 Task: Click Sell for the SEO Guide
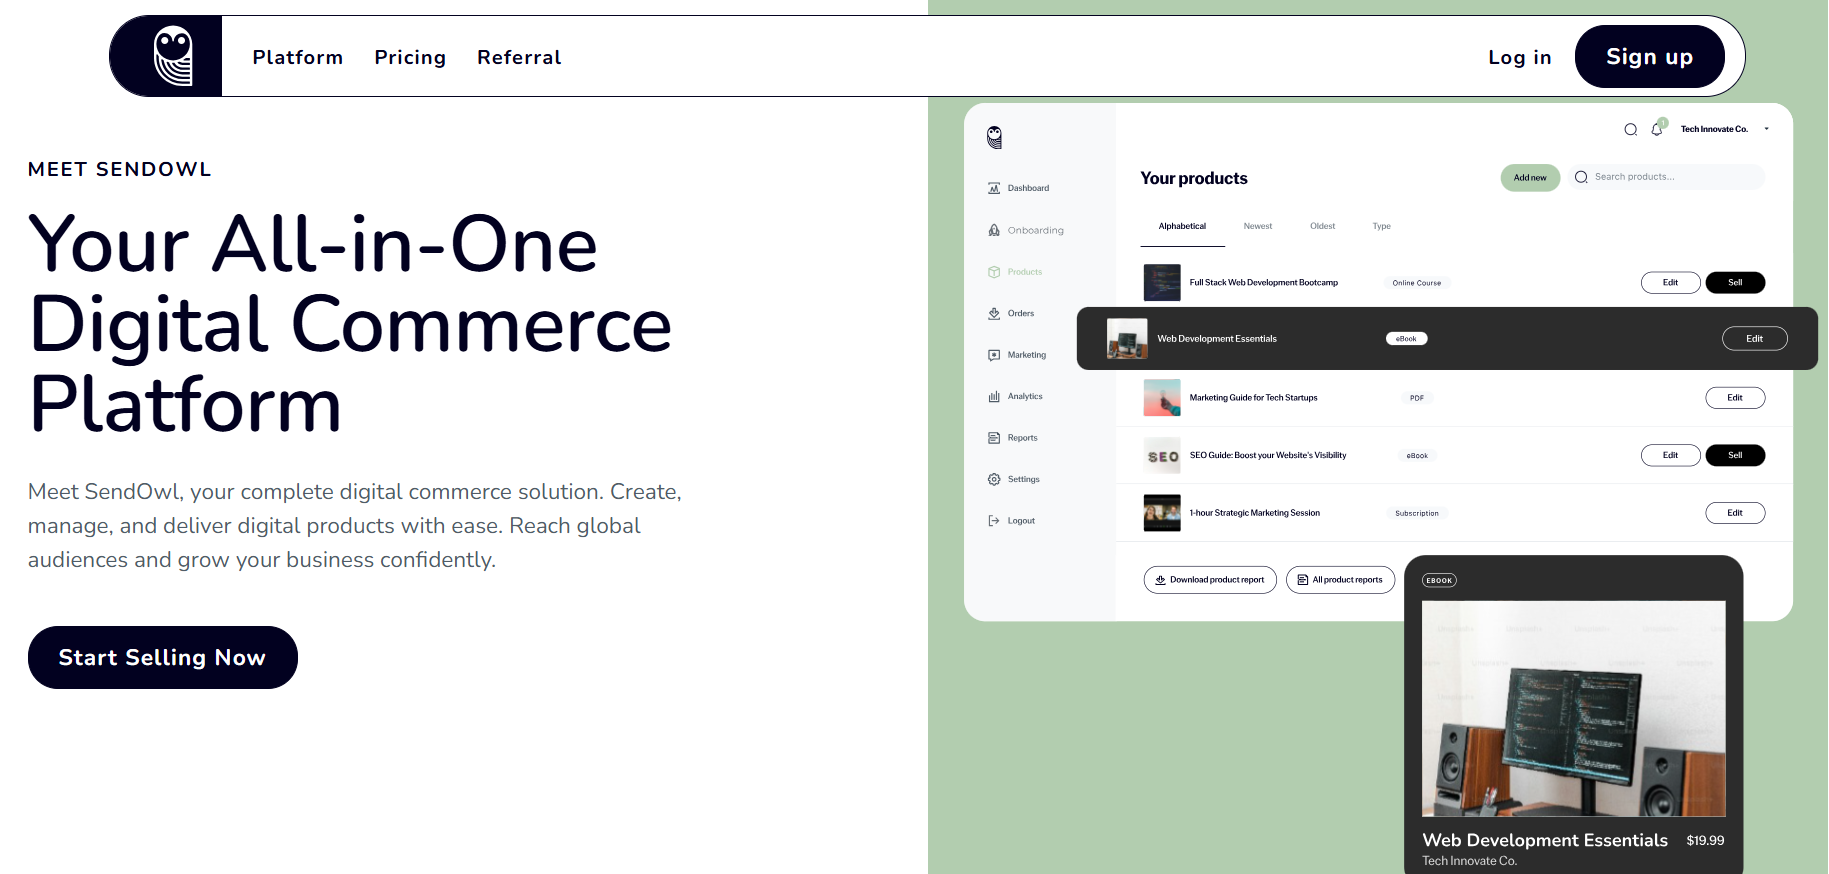coord(1735,455)
